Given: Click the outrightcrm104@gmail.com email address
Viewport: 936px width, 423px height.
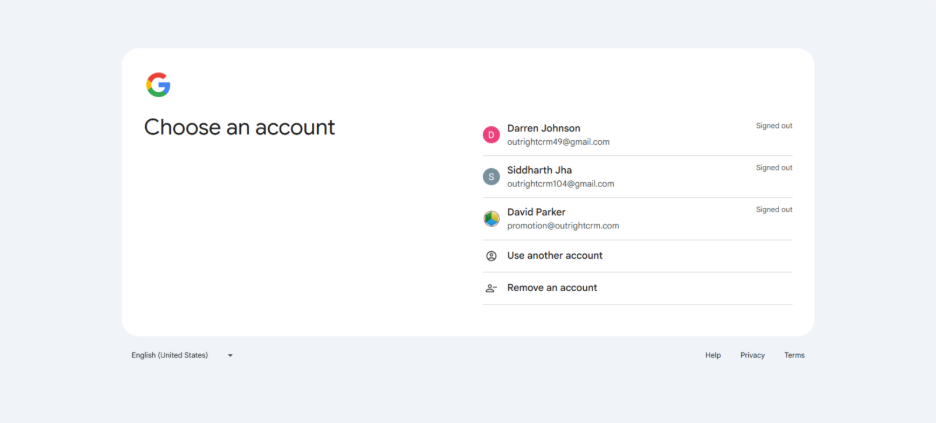Looking at the screenshot, I should (560, 184).
